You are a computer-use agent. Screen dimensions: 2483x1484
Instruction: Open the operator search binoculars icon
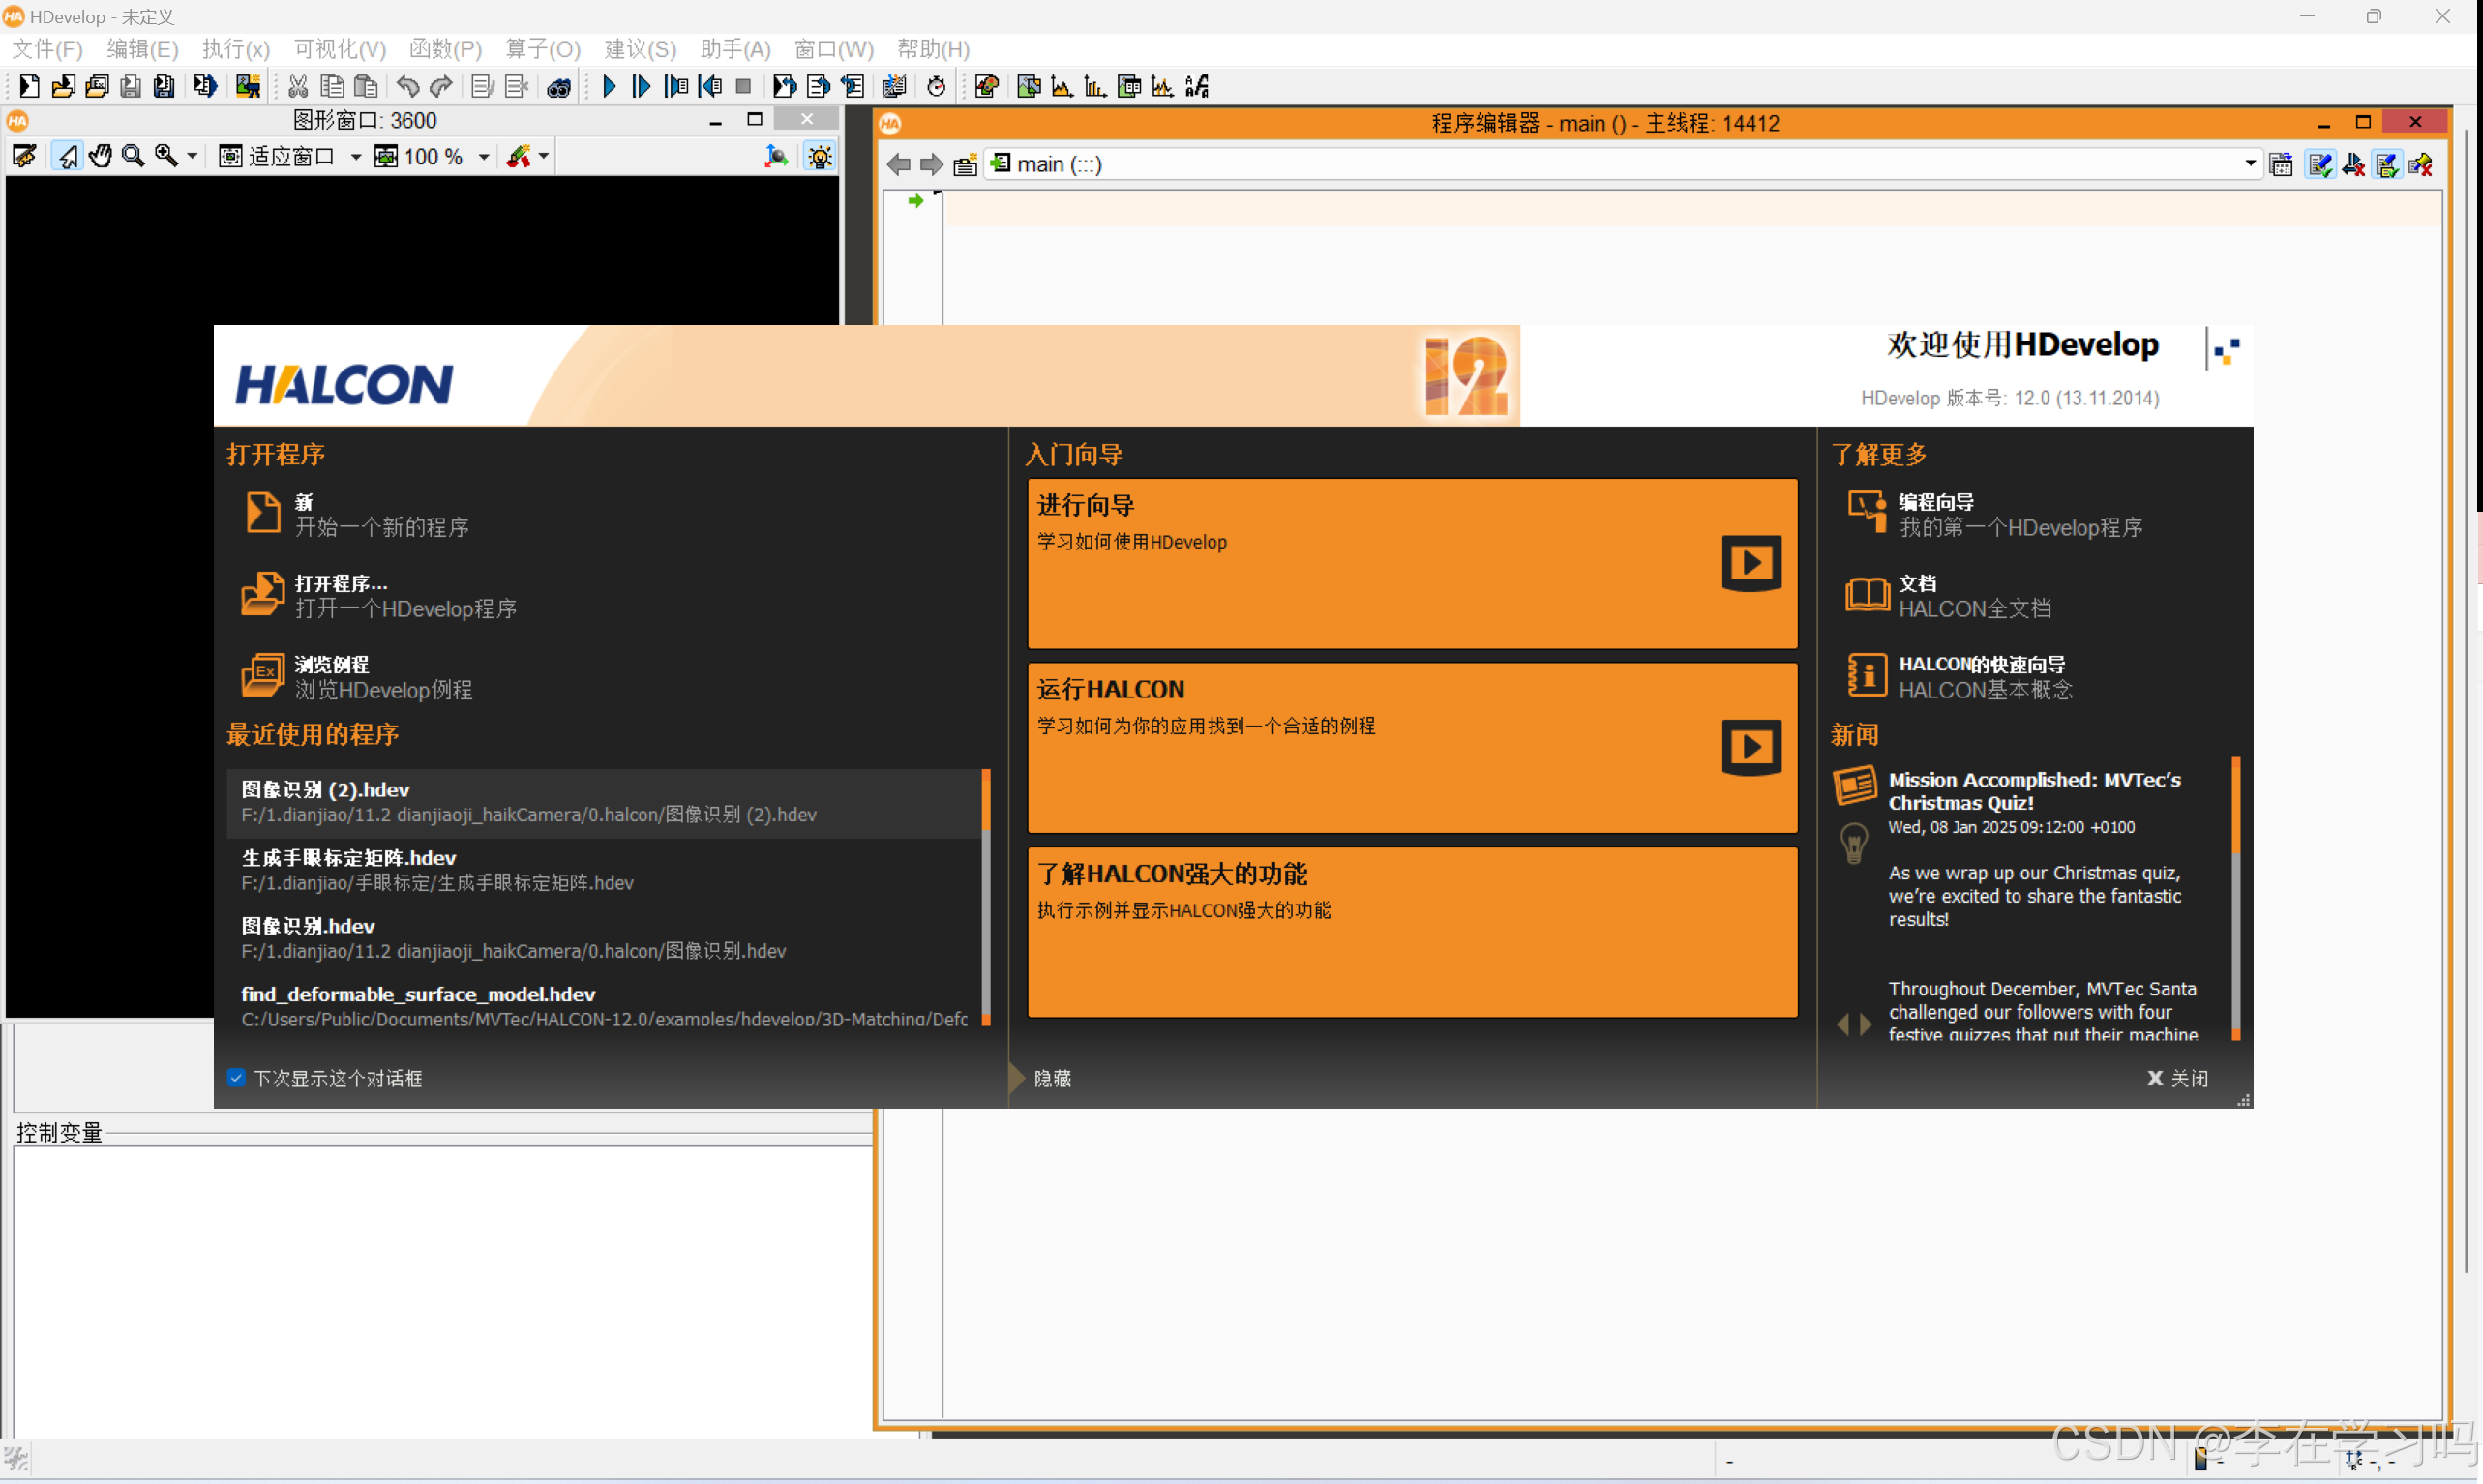[560, 87]
